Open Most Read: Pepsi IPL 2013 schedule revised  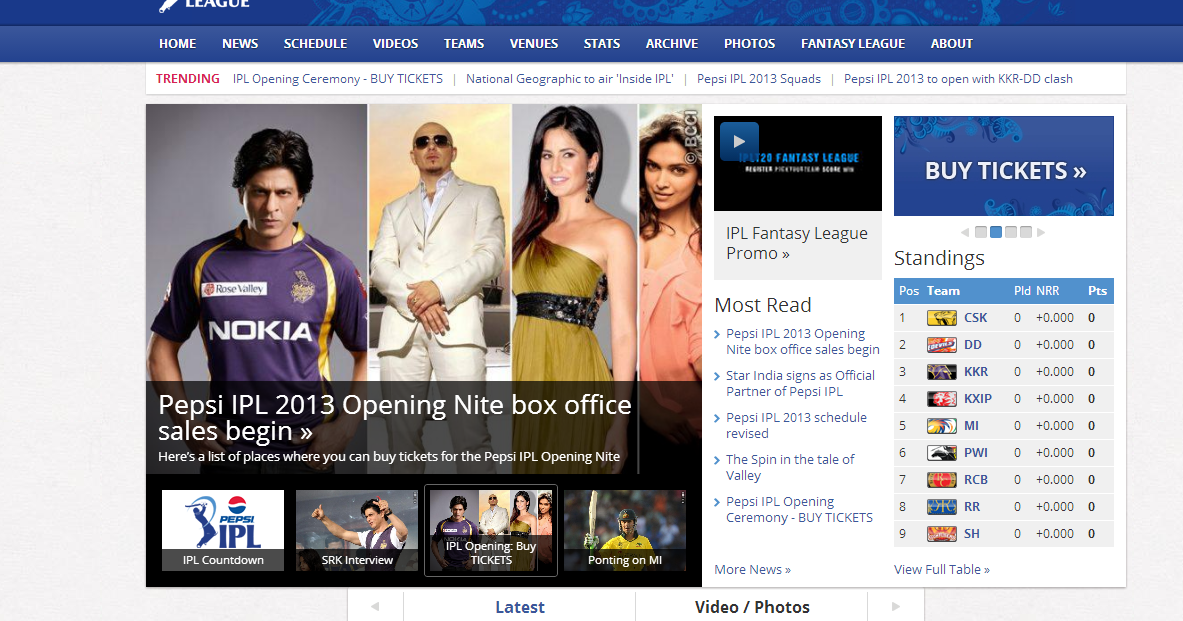796,426
